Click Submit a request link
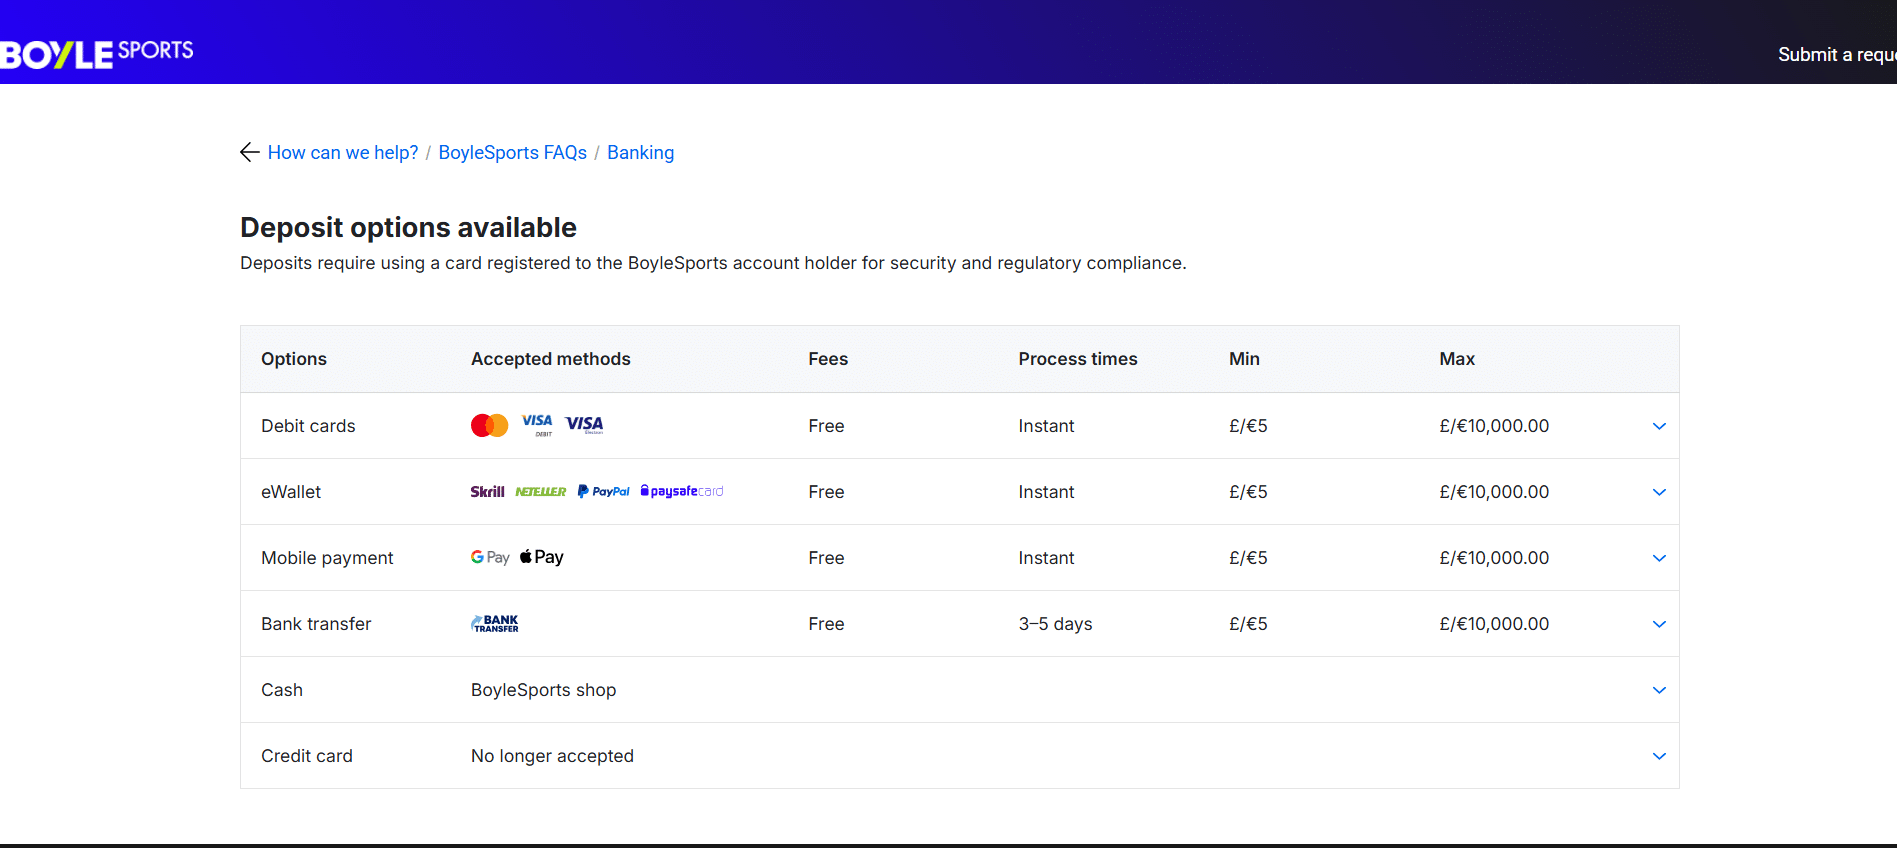 (1837, 55)
